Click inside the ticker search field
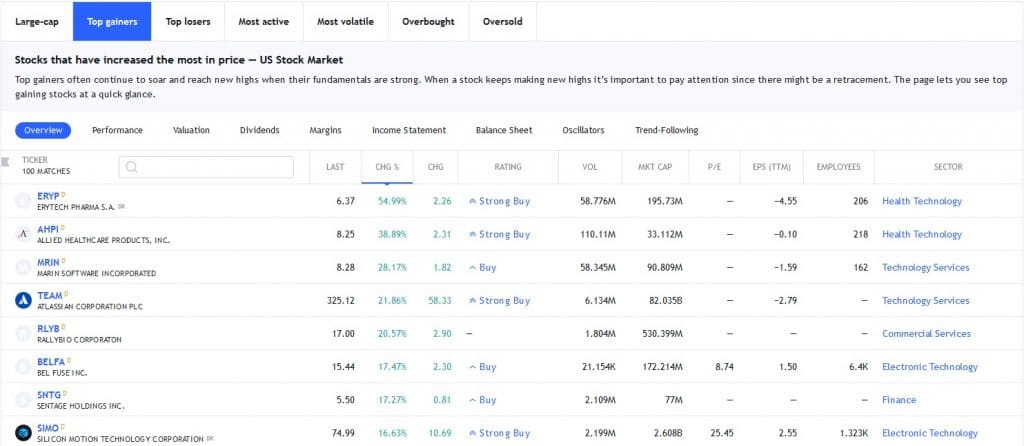 coord(206,167)
